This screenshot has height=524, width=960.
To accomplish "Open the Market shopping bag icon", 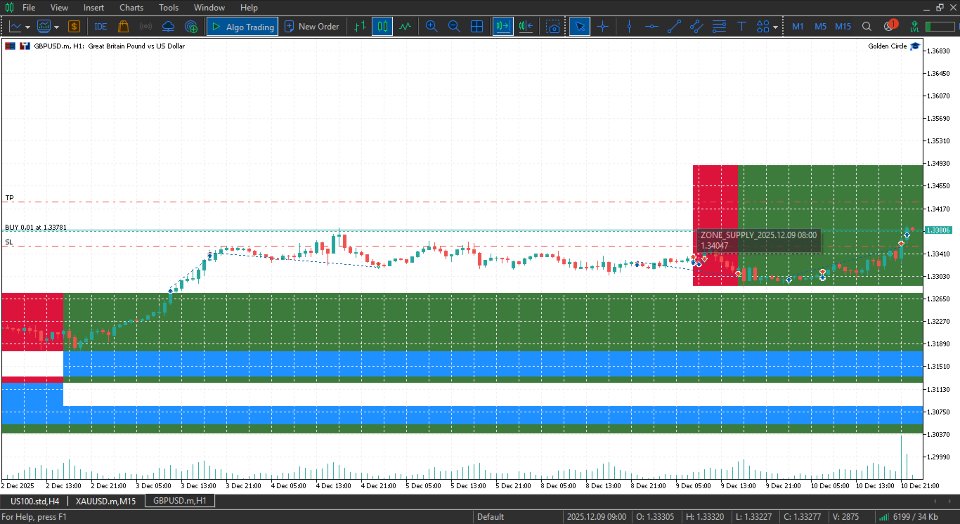I will tap(123, 26).
